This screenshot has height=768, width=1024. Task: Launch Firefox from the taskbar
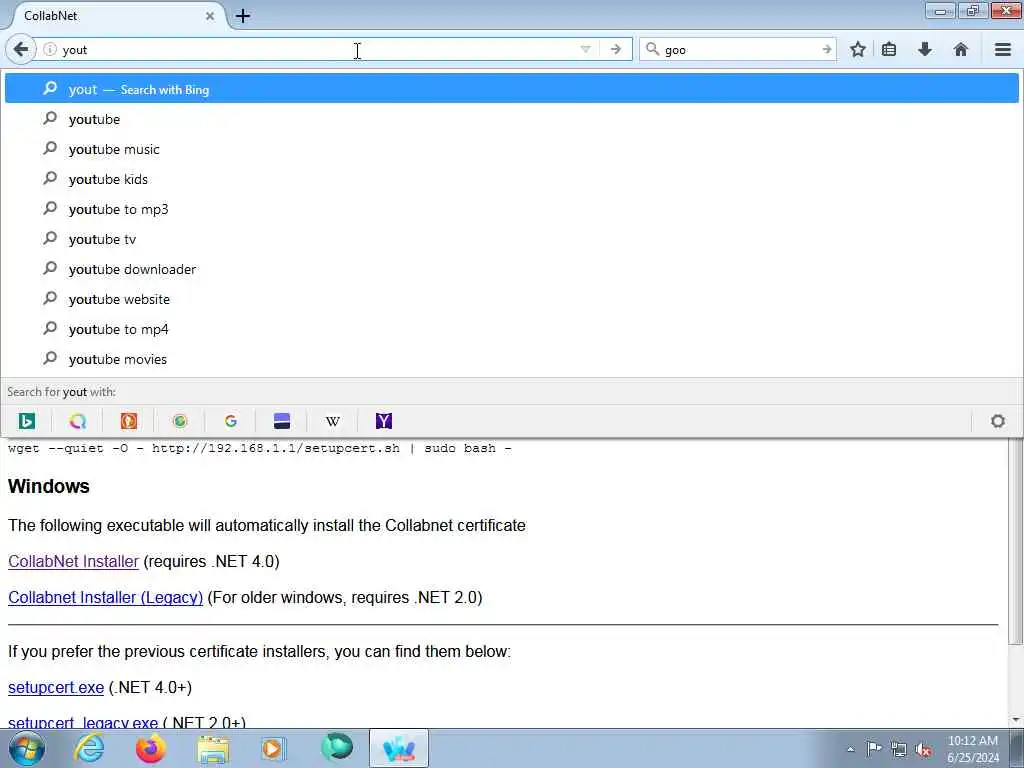click(151, 748)
